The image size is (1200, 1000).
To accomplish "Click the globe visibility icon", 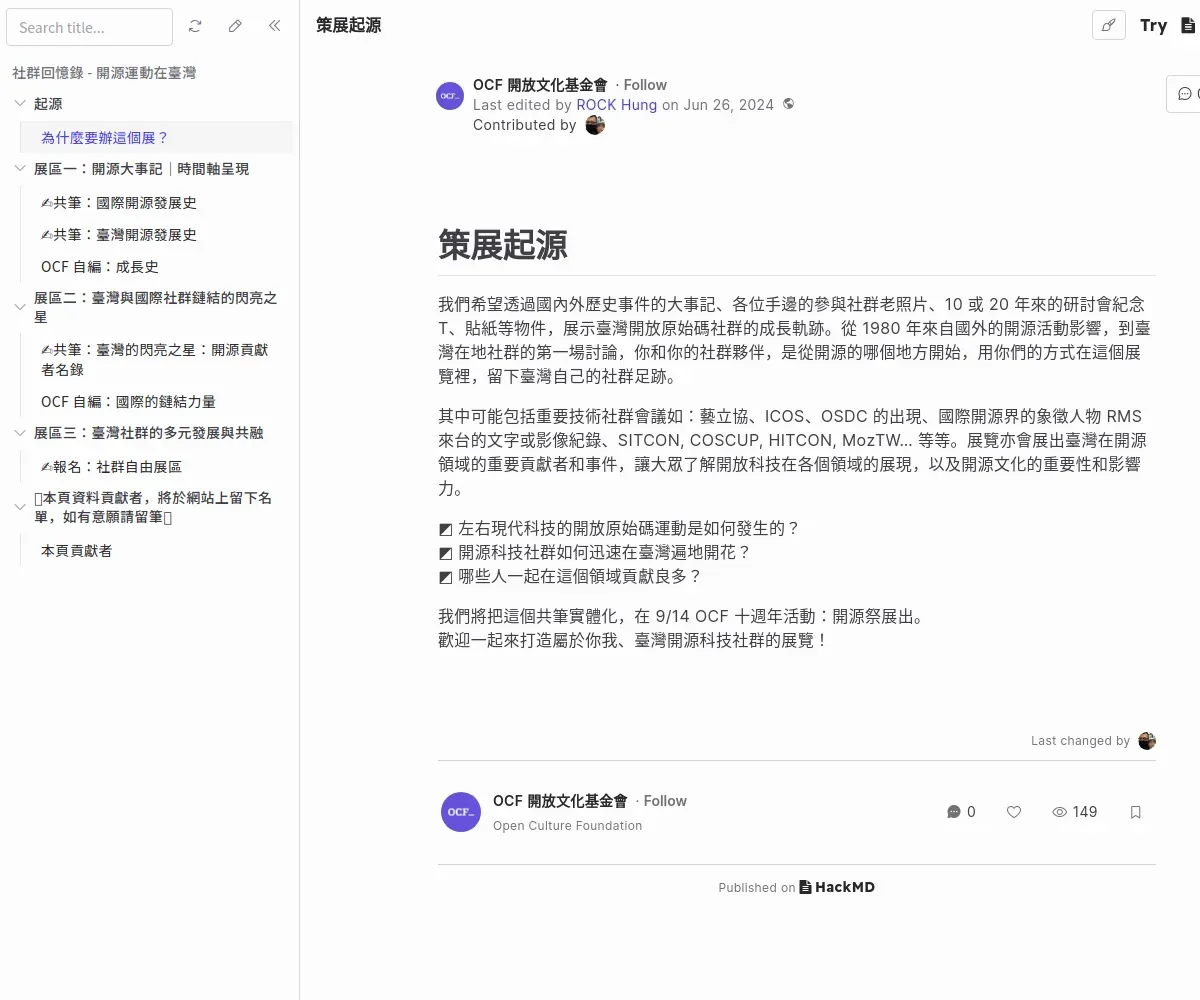I will (789, 104).
